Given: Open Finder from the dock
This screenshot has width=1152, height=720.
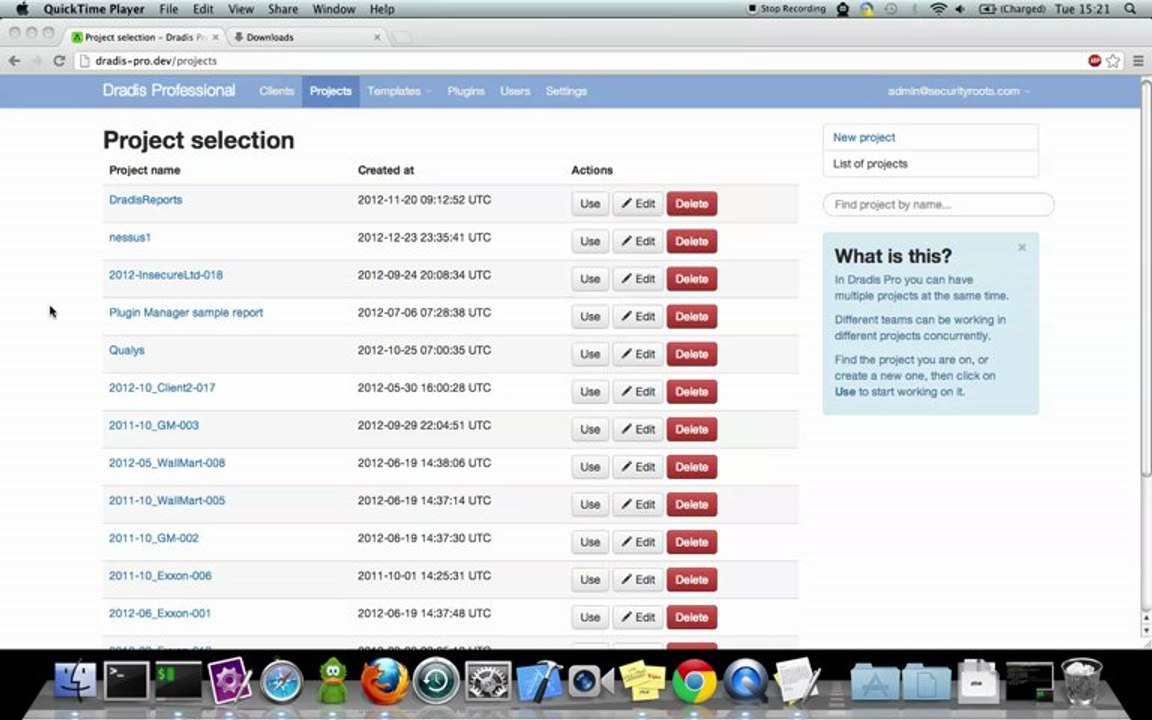Looking at the screenshot, I should click(75, 680).
